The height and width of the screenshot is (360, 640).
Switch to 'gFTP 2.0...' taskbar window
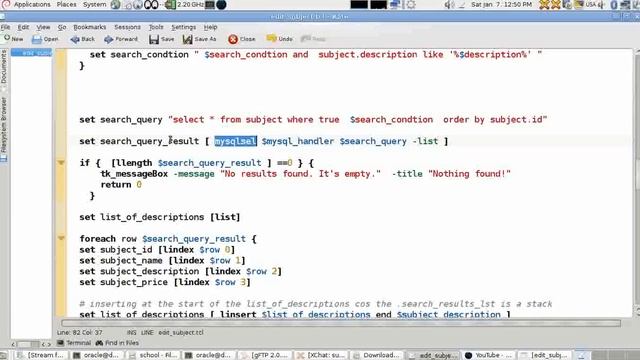coord(264,355)
